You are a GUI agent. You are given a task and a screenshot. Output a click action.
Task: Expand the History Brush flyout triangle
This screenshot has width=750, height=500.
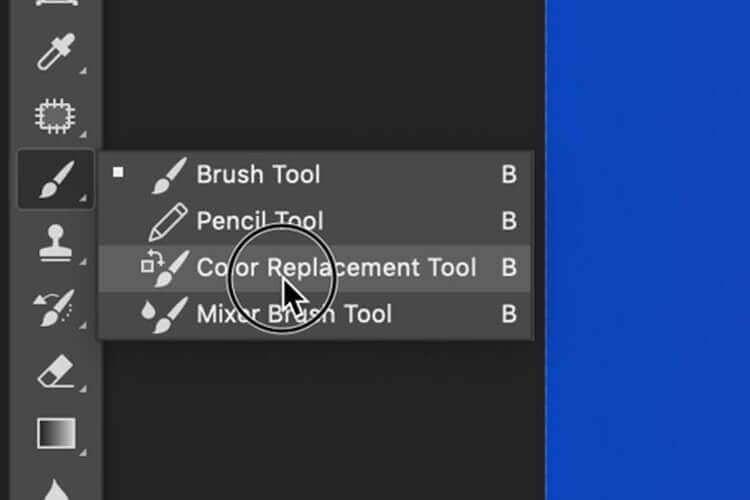click(84, 325)
